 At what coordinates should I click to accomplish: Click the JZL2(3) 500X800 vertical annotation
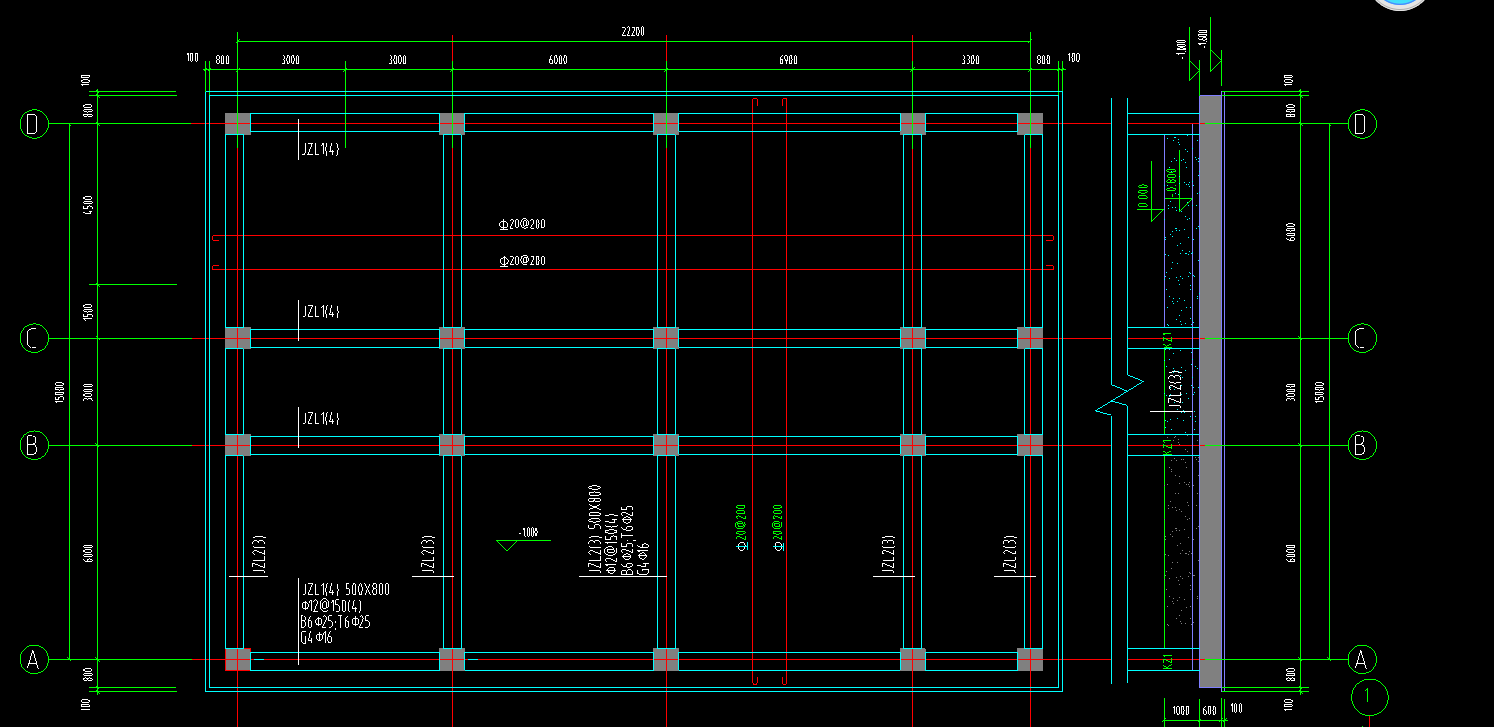594,531
